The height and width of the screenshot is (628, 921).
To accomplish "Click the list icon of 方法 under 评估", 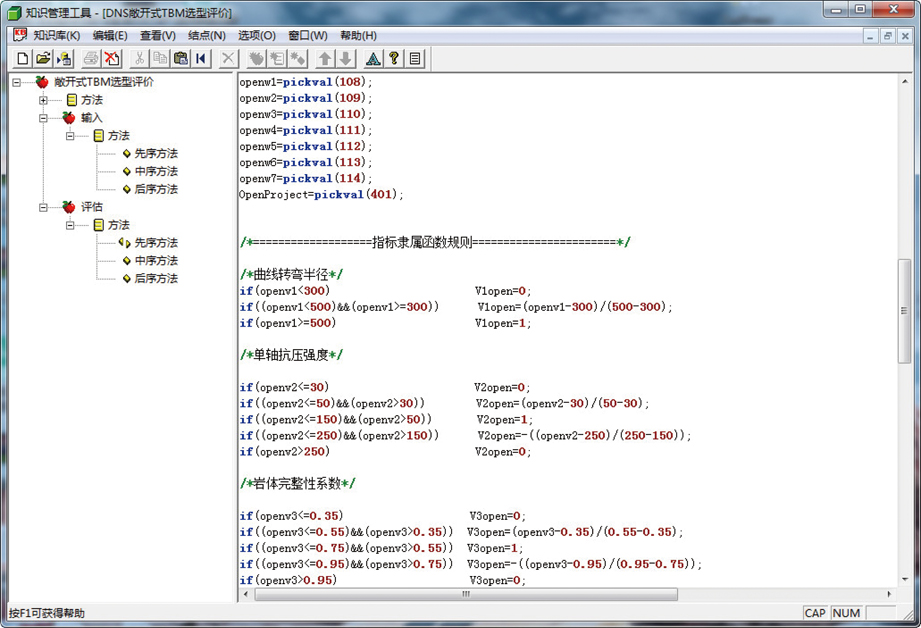I will [x=99, y=225].
